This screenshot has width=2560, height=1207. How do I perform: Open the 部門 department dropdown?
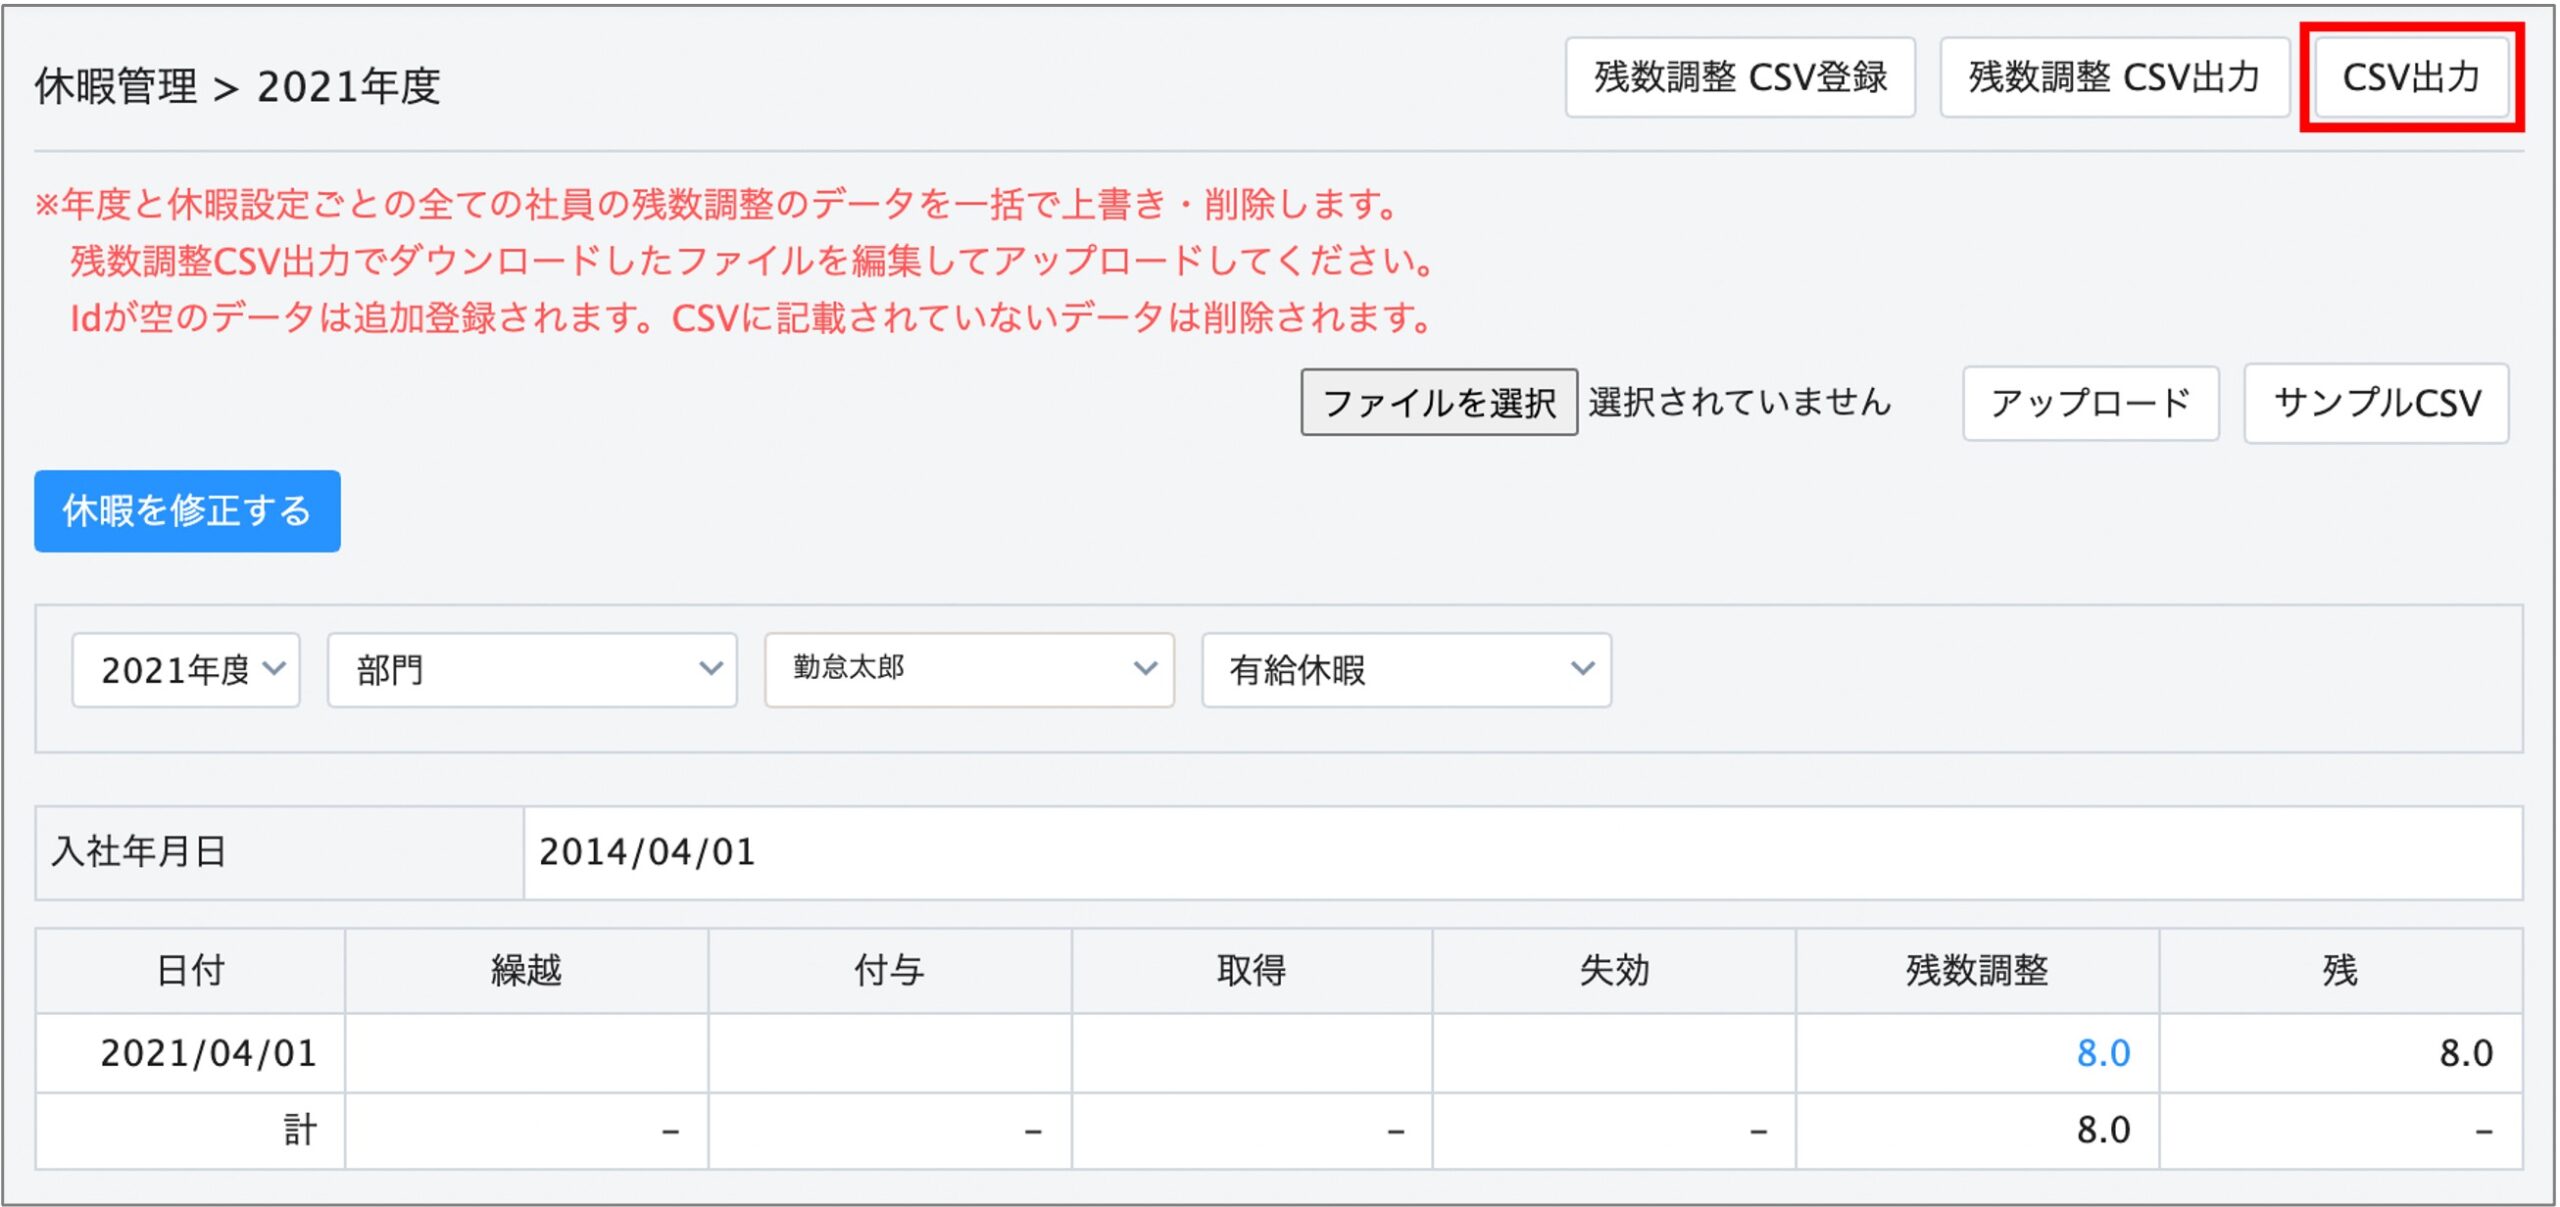tap(532, 670)
